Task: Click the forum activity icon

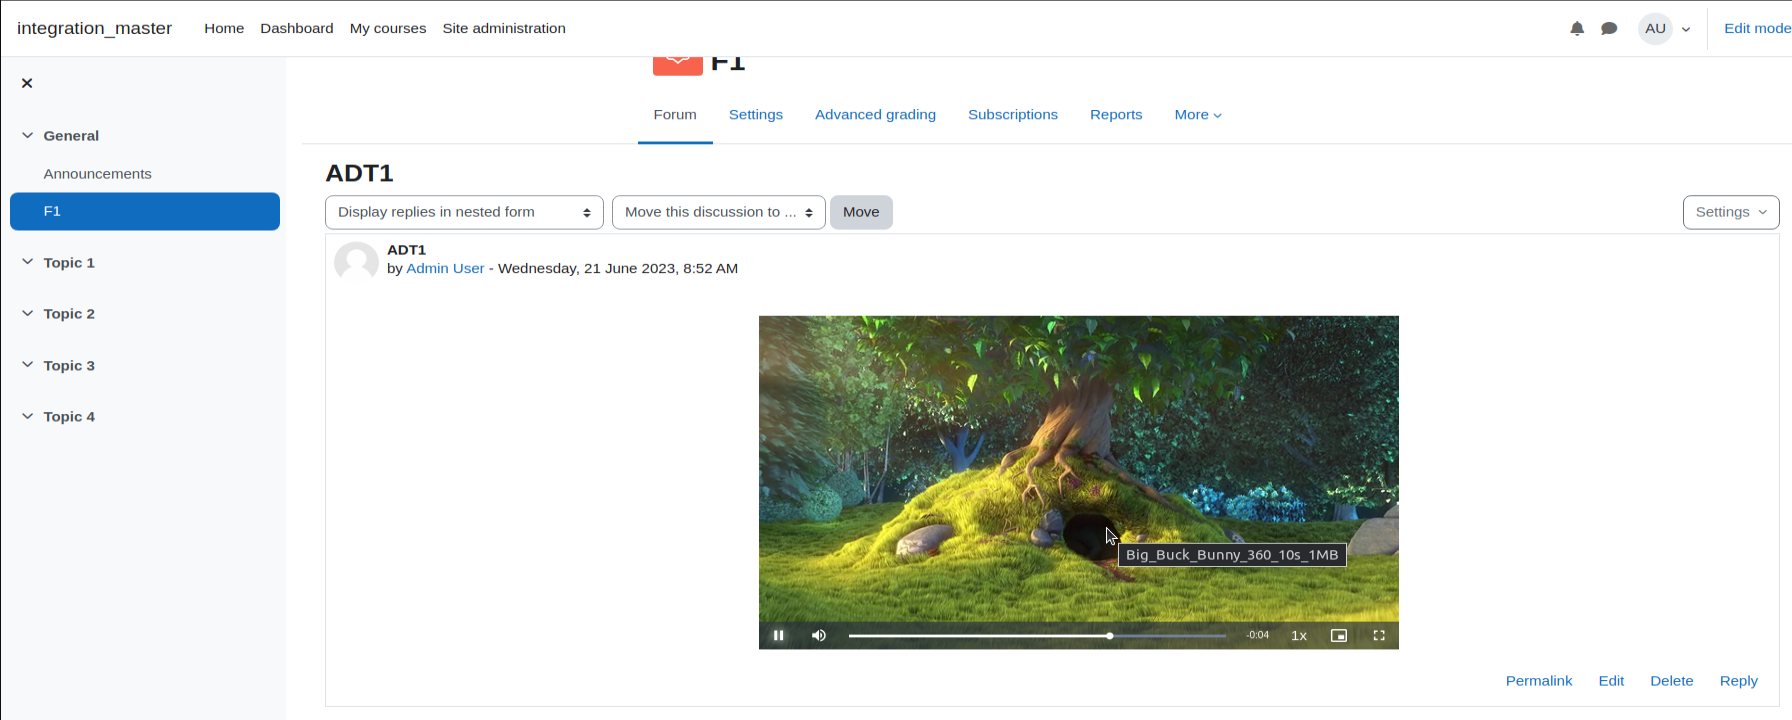Action: (x=678, y=65)
